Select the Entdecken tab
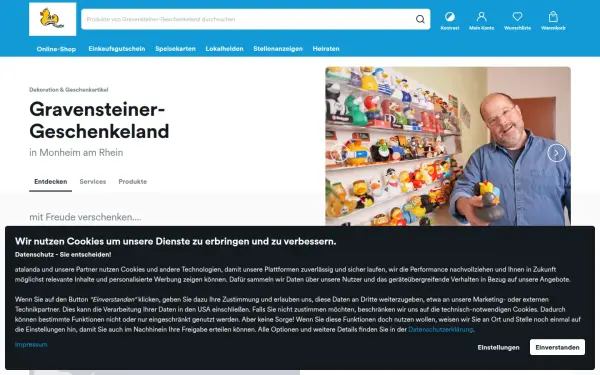 51,182
